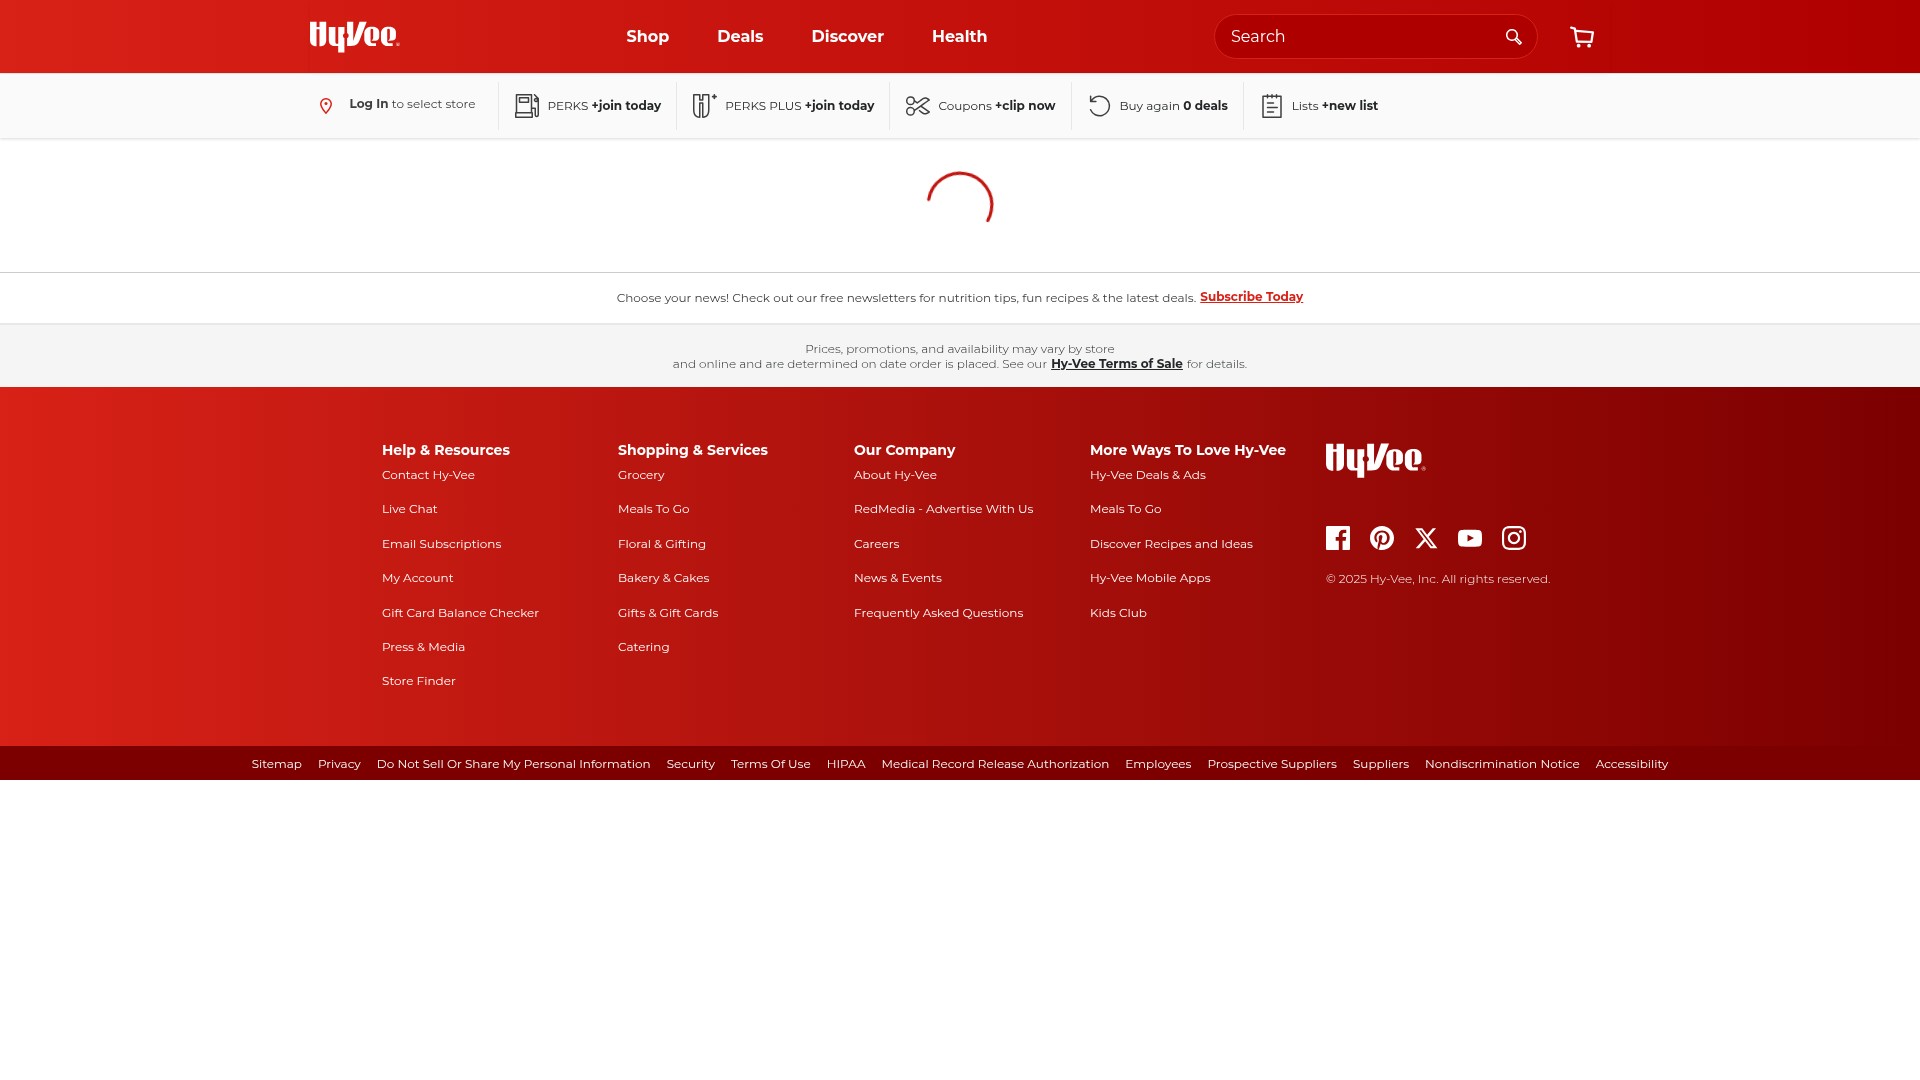This screenshot has height=1080, width=1920.
Task: Click Lists +new list
Action: click(x=1334, y=106)
